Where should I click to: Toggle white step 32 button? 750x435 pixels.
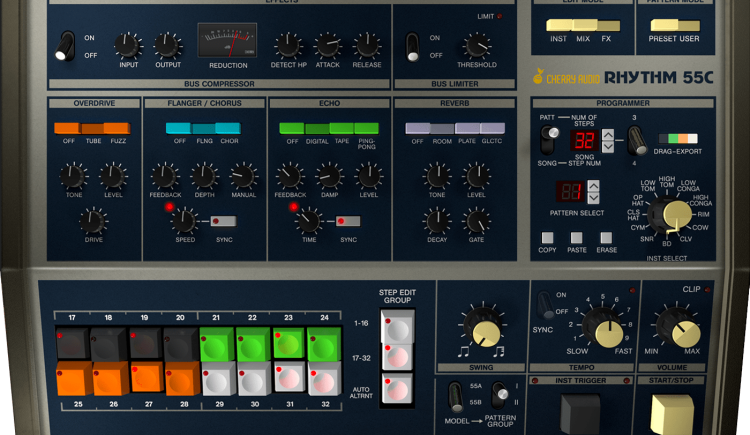pos(325,379)
